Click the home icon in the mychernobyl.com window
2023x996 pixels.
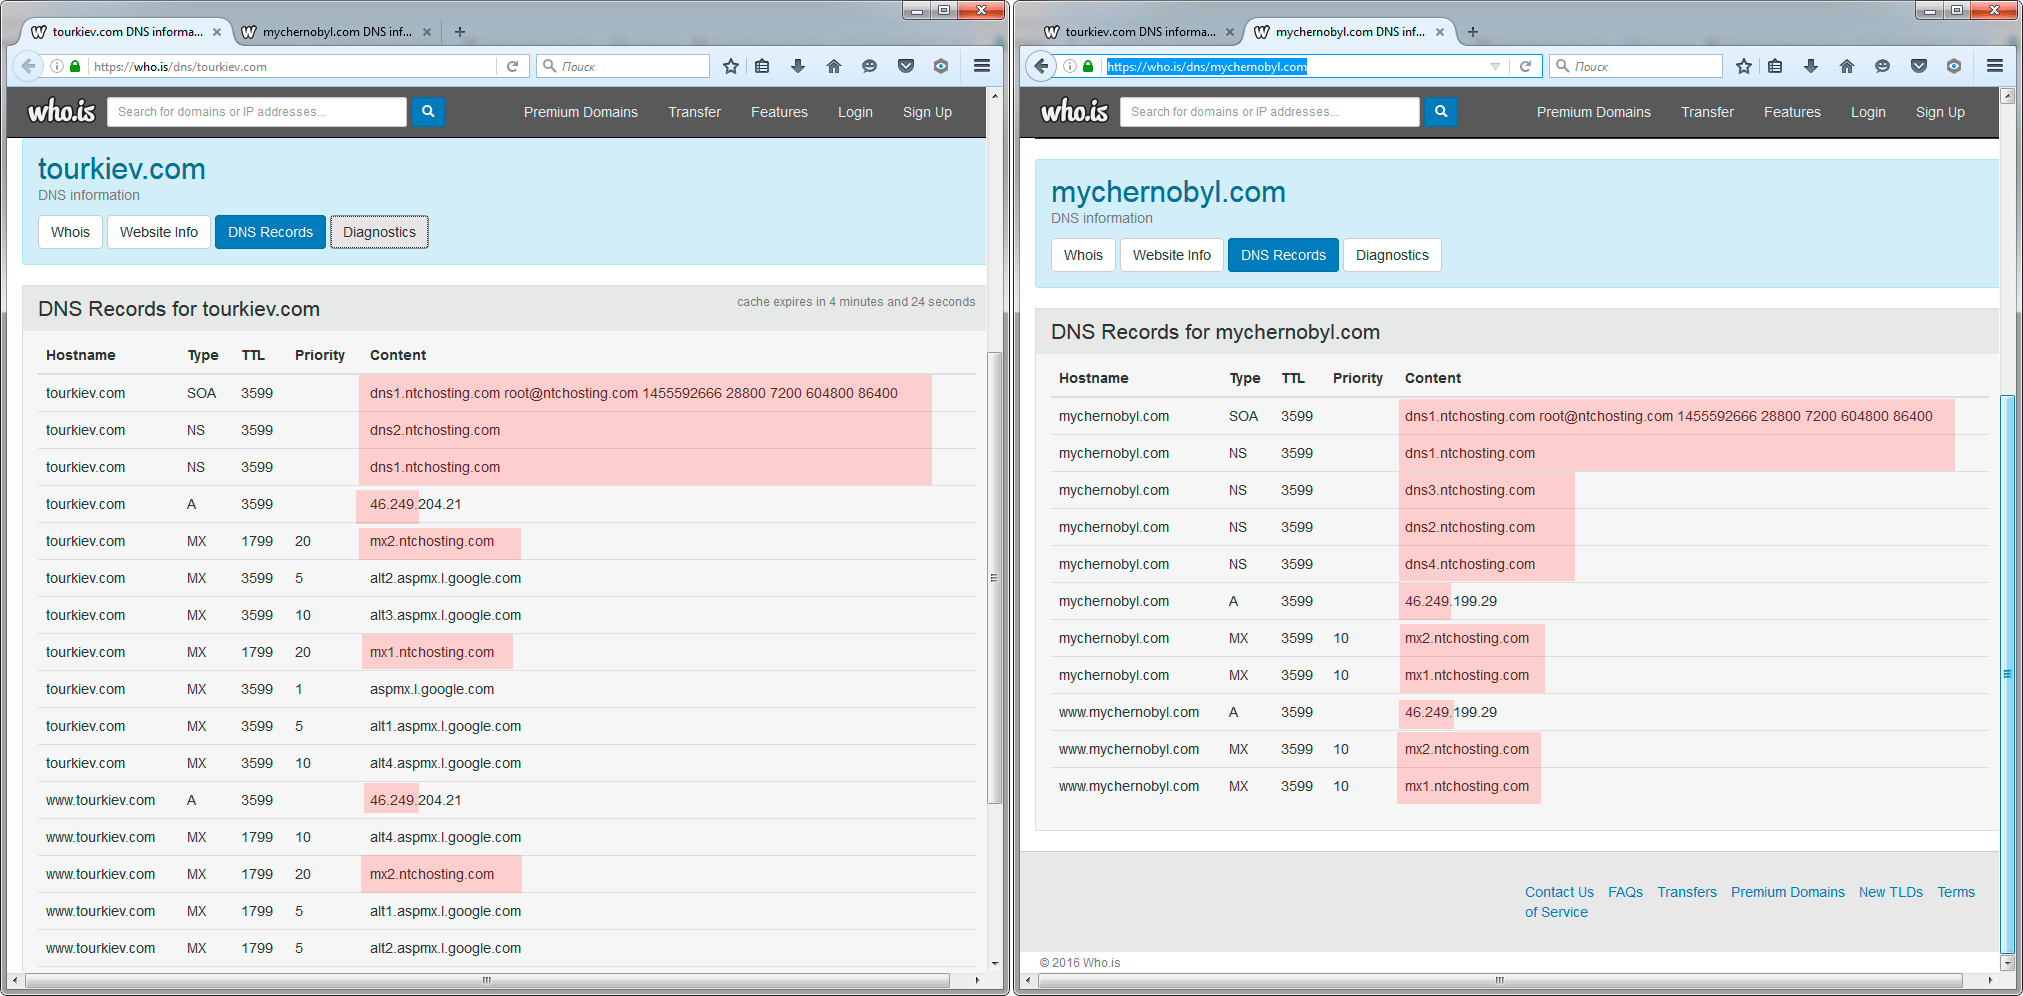tap(1846, 66)
